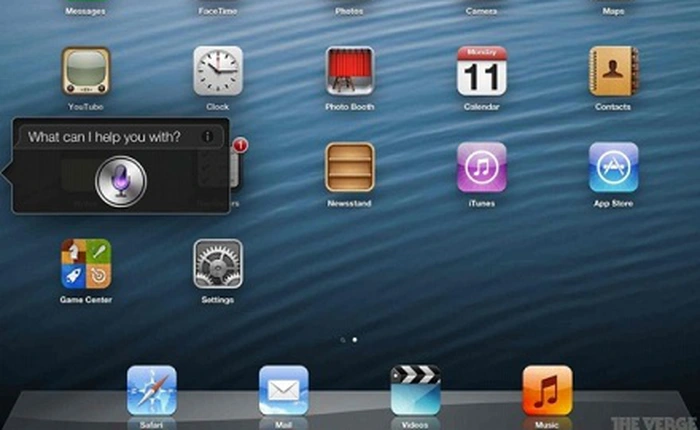Open Mail from the dock
The width and height of the screenshot is (700, 430).
pyautogui.click(x=283, y=391)
